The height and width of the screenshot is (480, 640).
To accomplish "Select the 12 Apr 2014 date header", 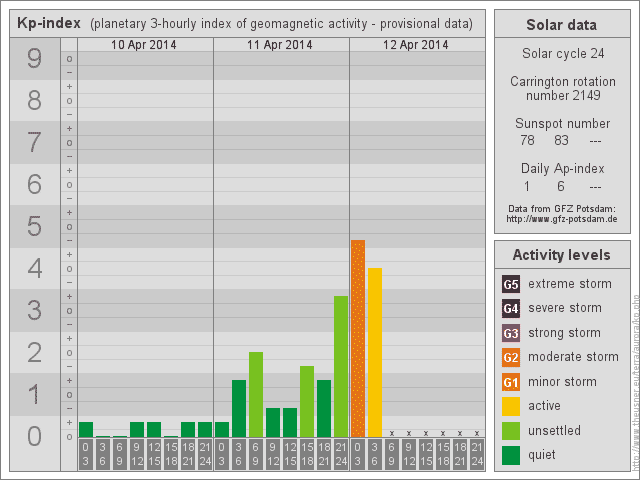I will 417,45.
